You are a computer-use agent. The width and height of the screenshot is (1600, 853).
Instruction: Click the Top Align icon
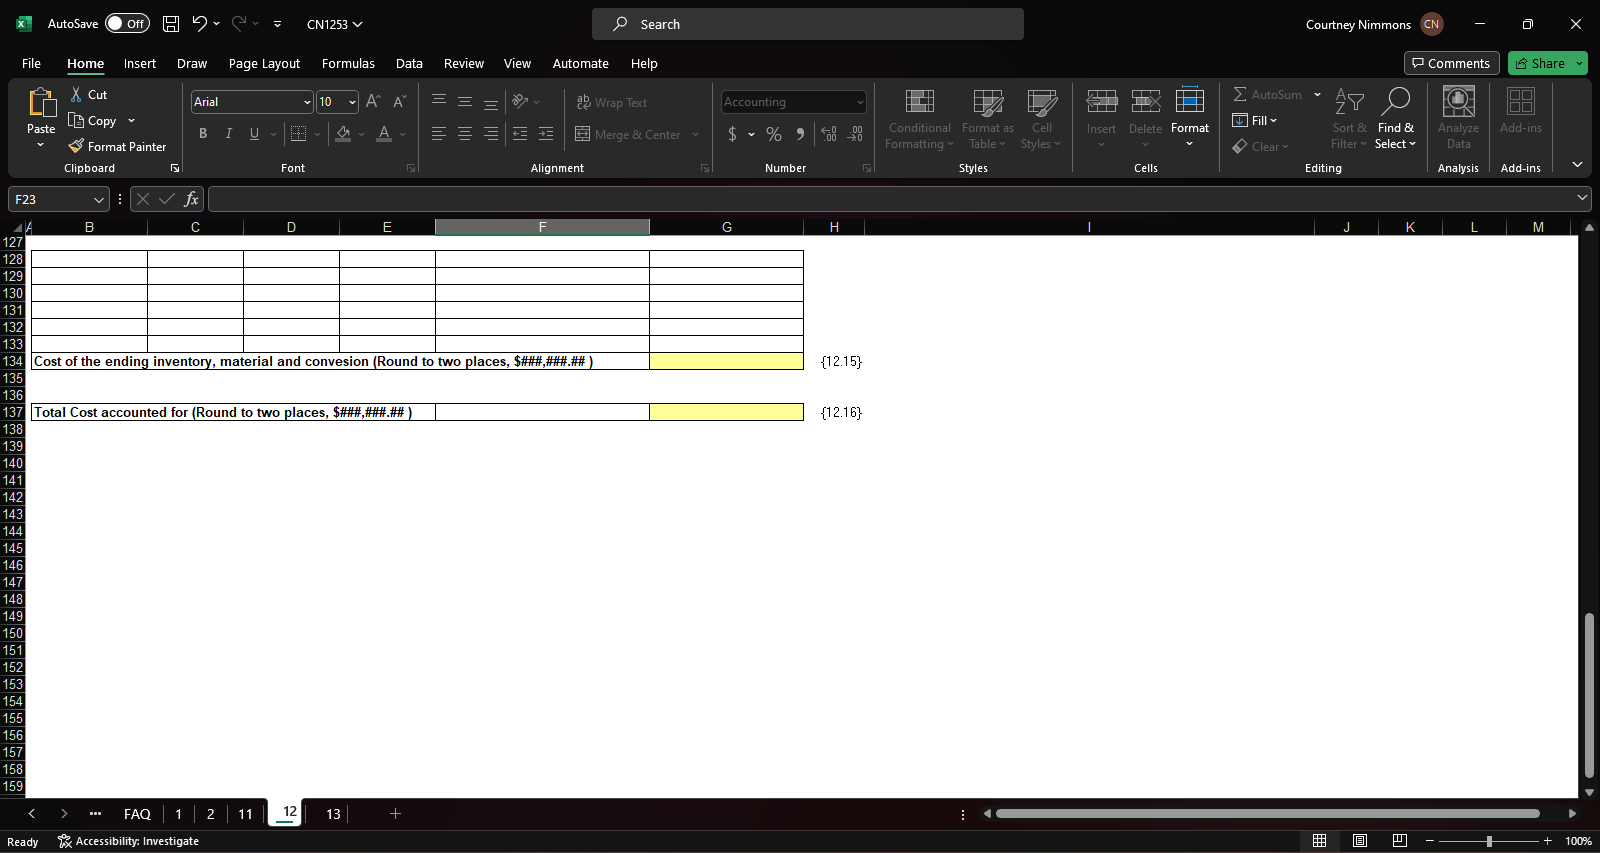point(439,102)
